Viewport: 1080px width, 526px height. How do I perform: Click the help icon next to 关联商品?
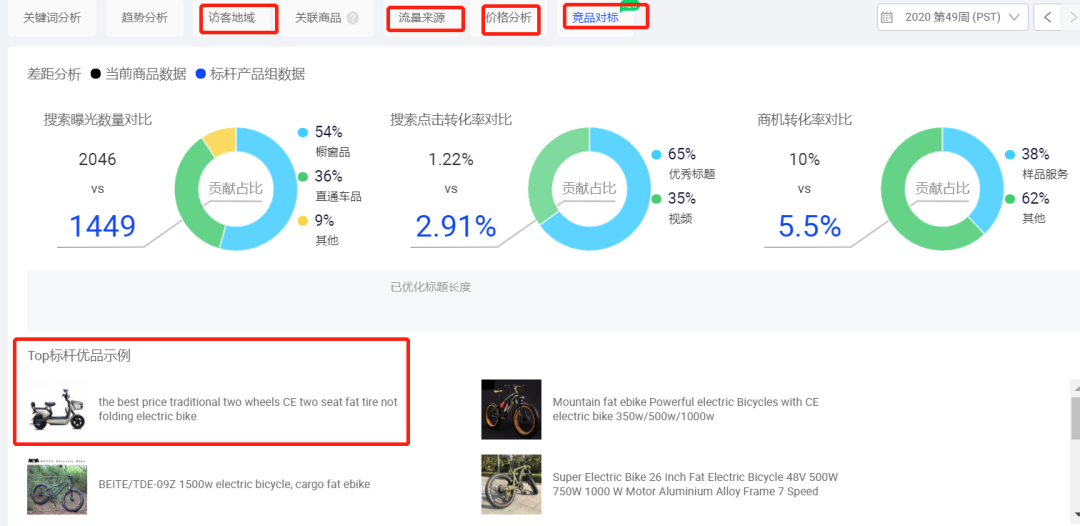[353, 18]
